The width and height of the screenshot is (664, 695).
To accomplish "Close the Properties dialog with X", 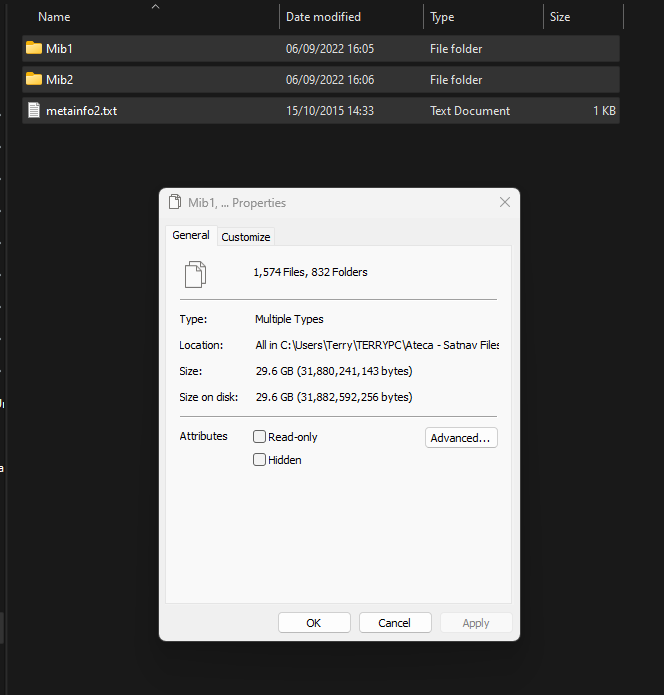I will pos(505,203).
